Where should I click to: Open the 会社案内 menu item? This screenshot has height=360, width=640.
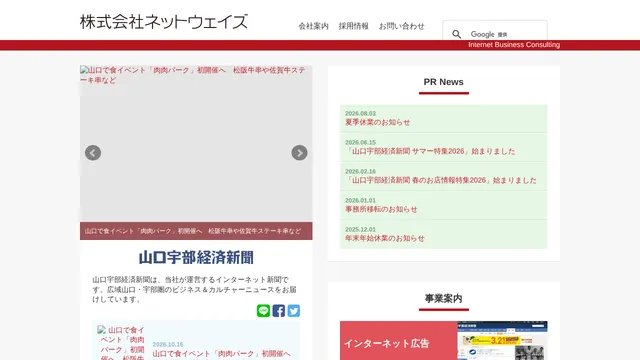pos(313,26)
